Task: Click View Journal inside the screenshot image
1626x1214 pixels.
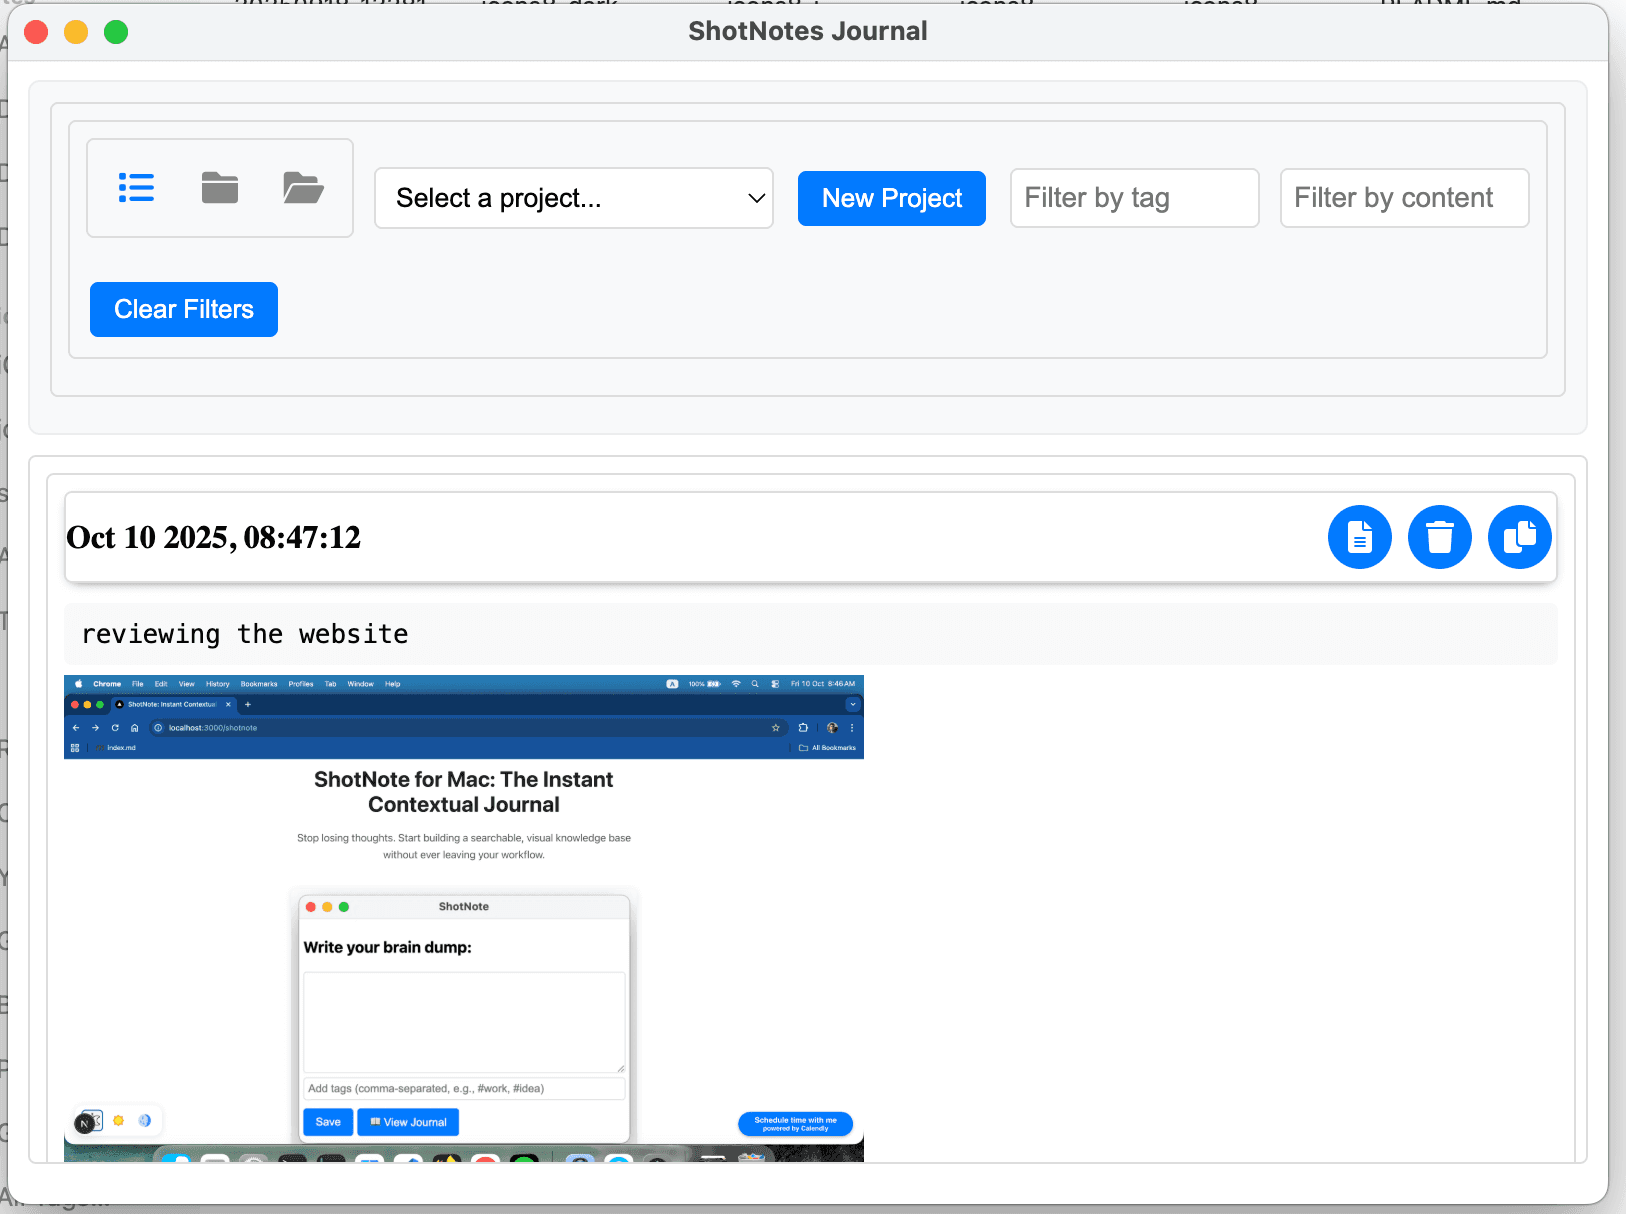Action: pos(408,1122)
